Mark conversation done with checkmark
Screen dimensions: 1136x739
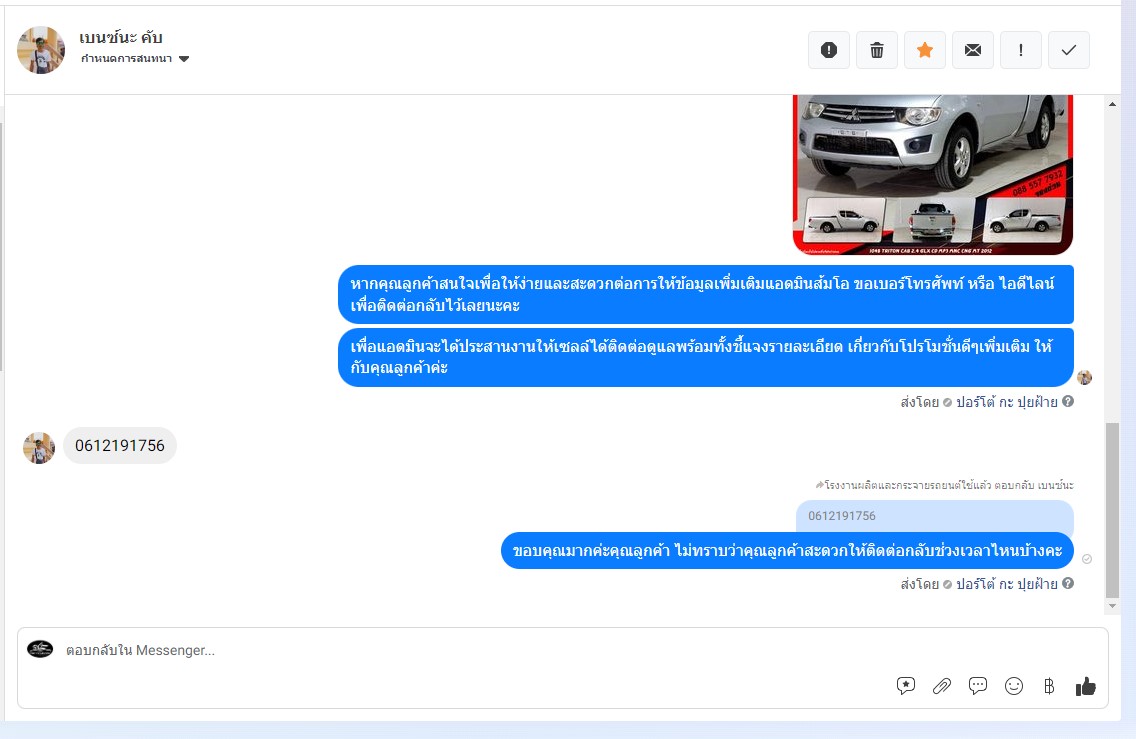pos(1069,50)
